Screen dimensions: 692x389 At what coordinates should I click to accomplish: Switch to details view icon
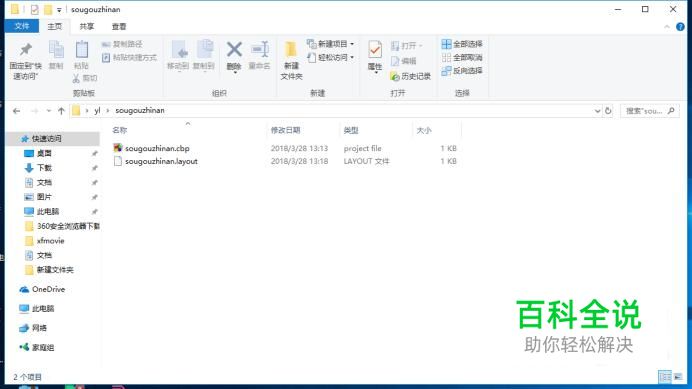click(665, 377)
